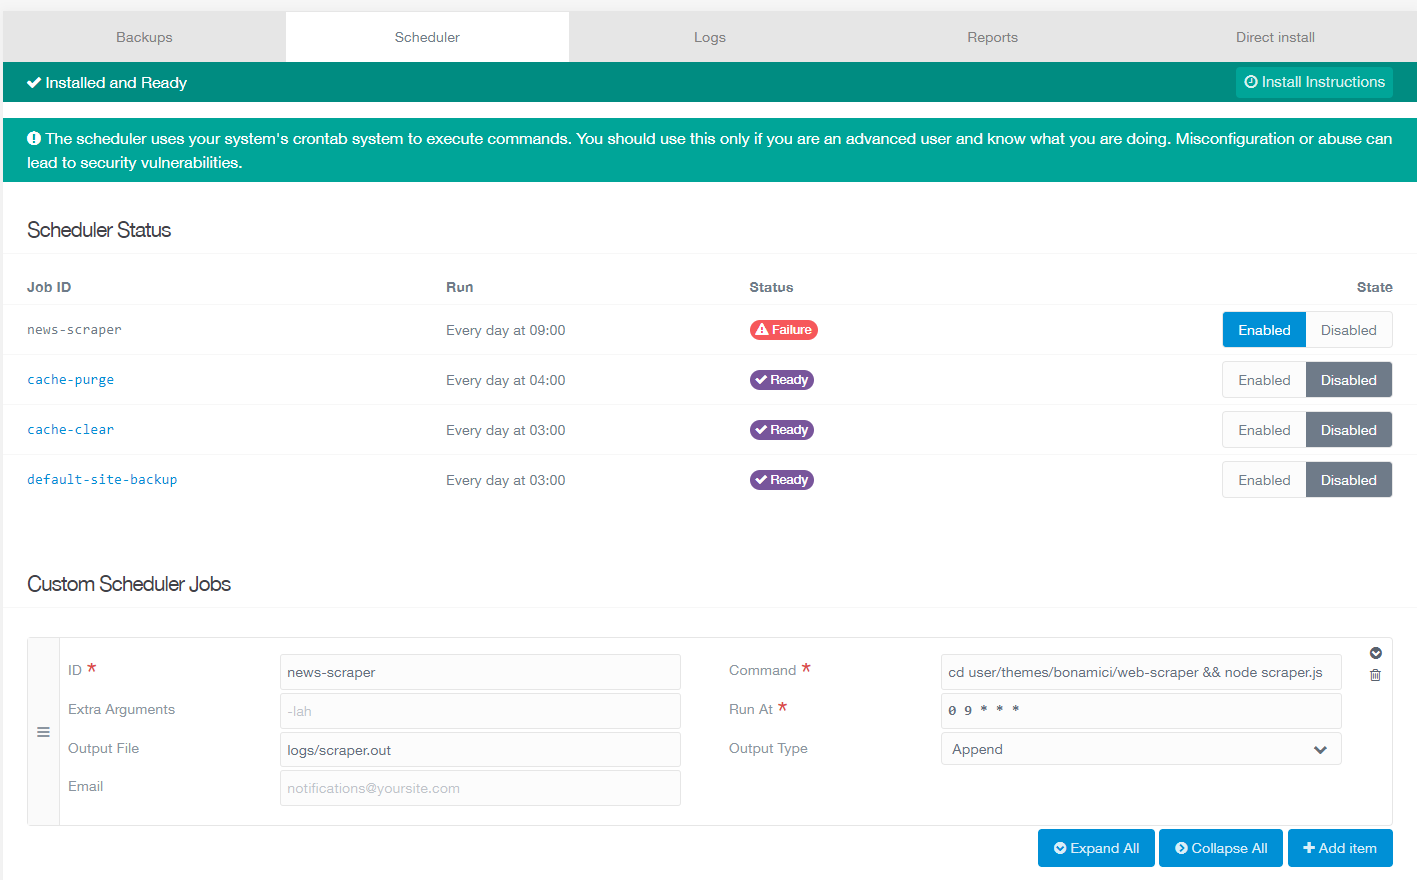Disable the cache-clear job
1417x880 pixels.
1348,430
